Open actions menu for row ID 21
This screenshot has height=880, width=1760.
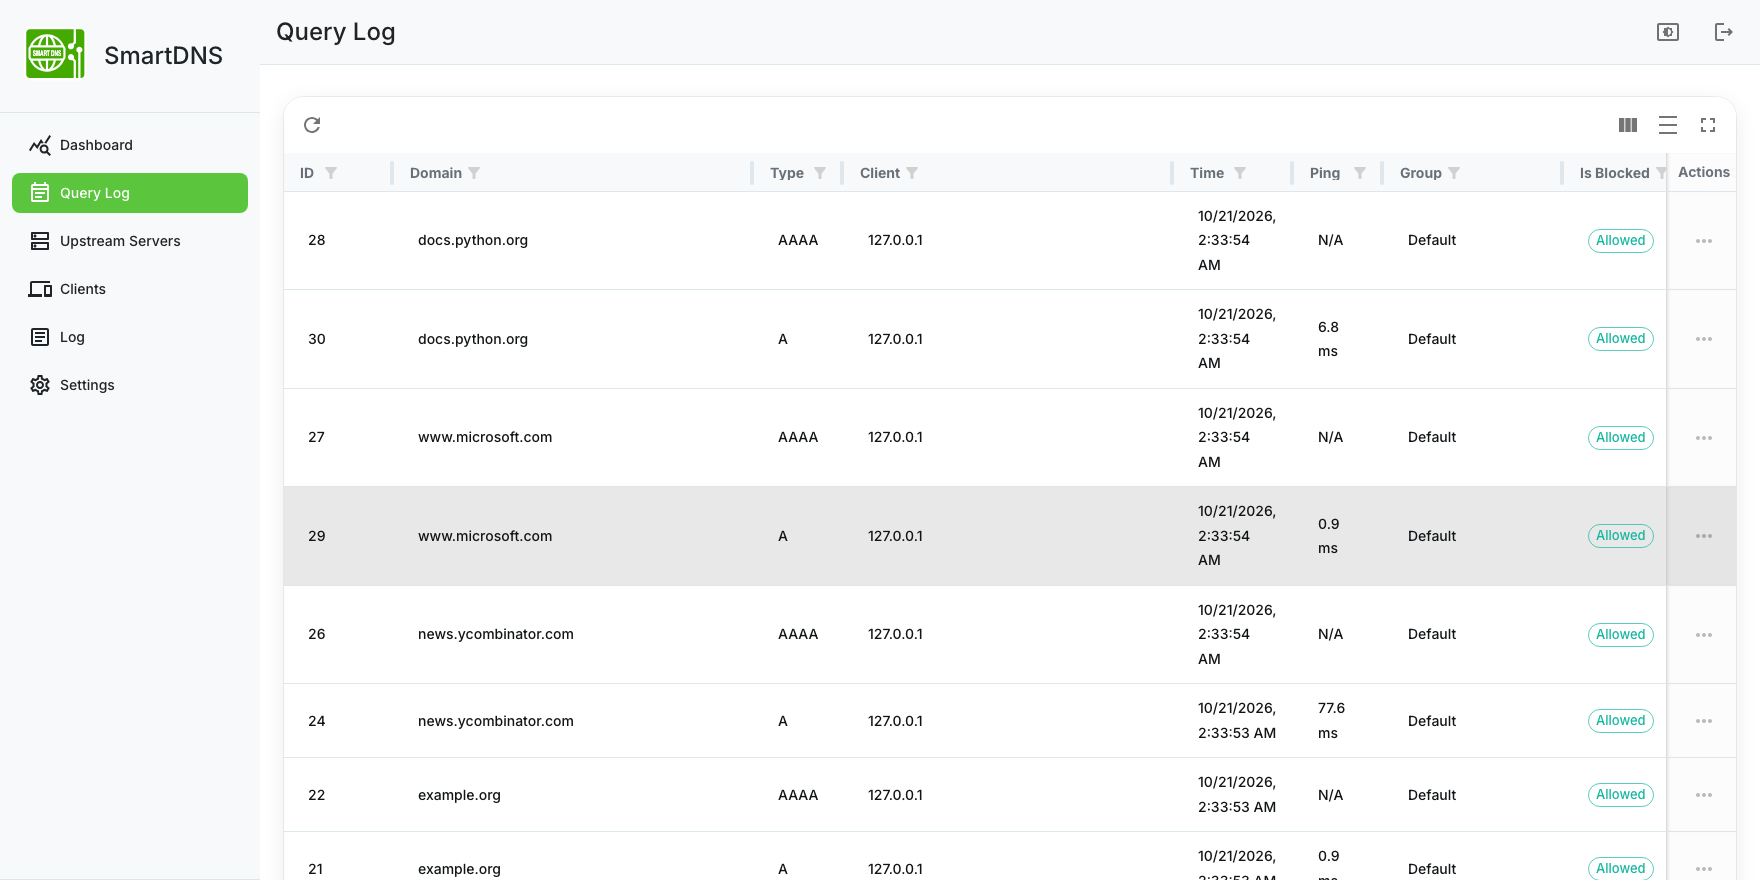coord(1704,869)
